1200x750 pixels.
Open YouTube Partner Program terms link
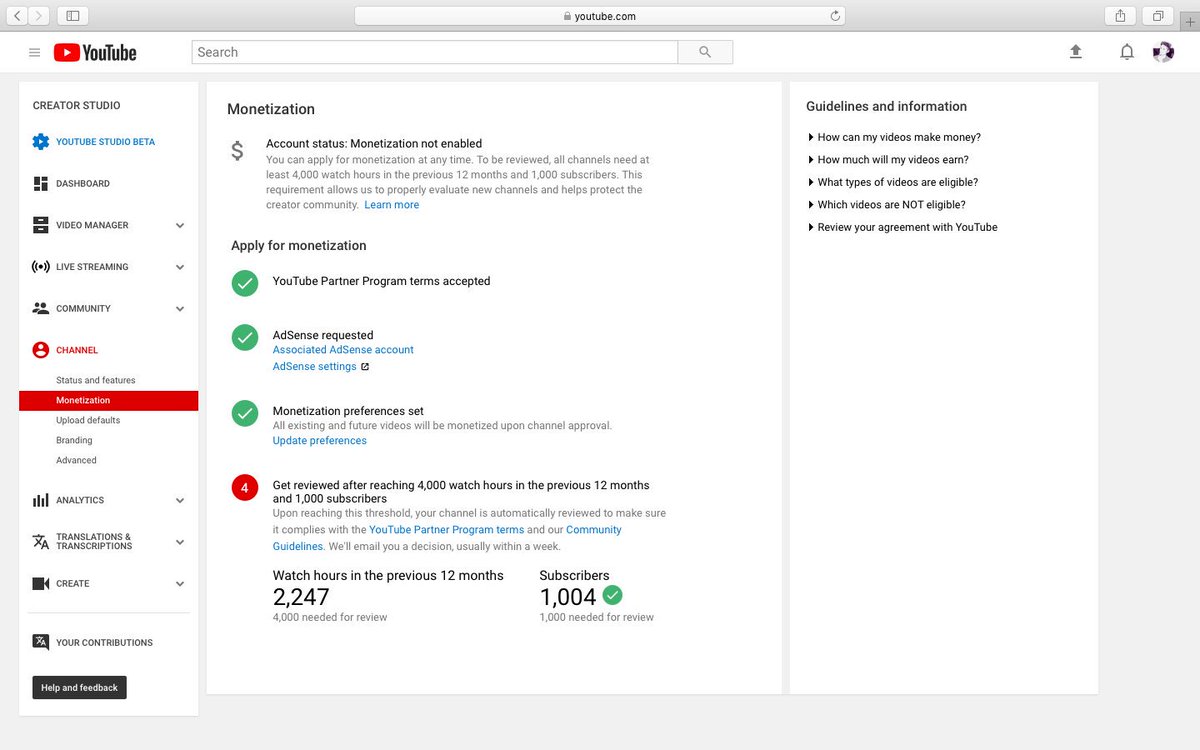point(447,530)
